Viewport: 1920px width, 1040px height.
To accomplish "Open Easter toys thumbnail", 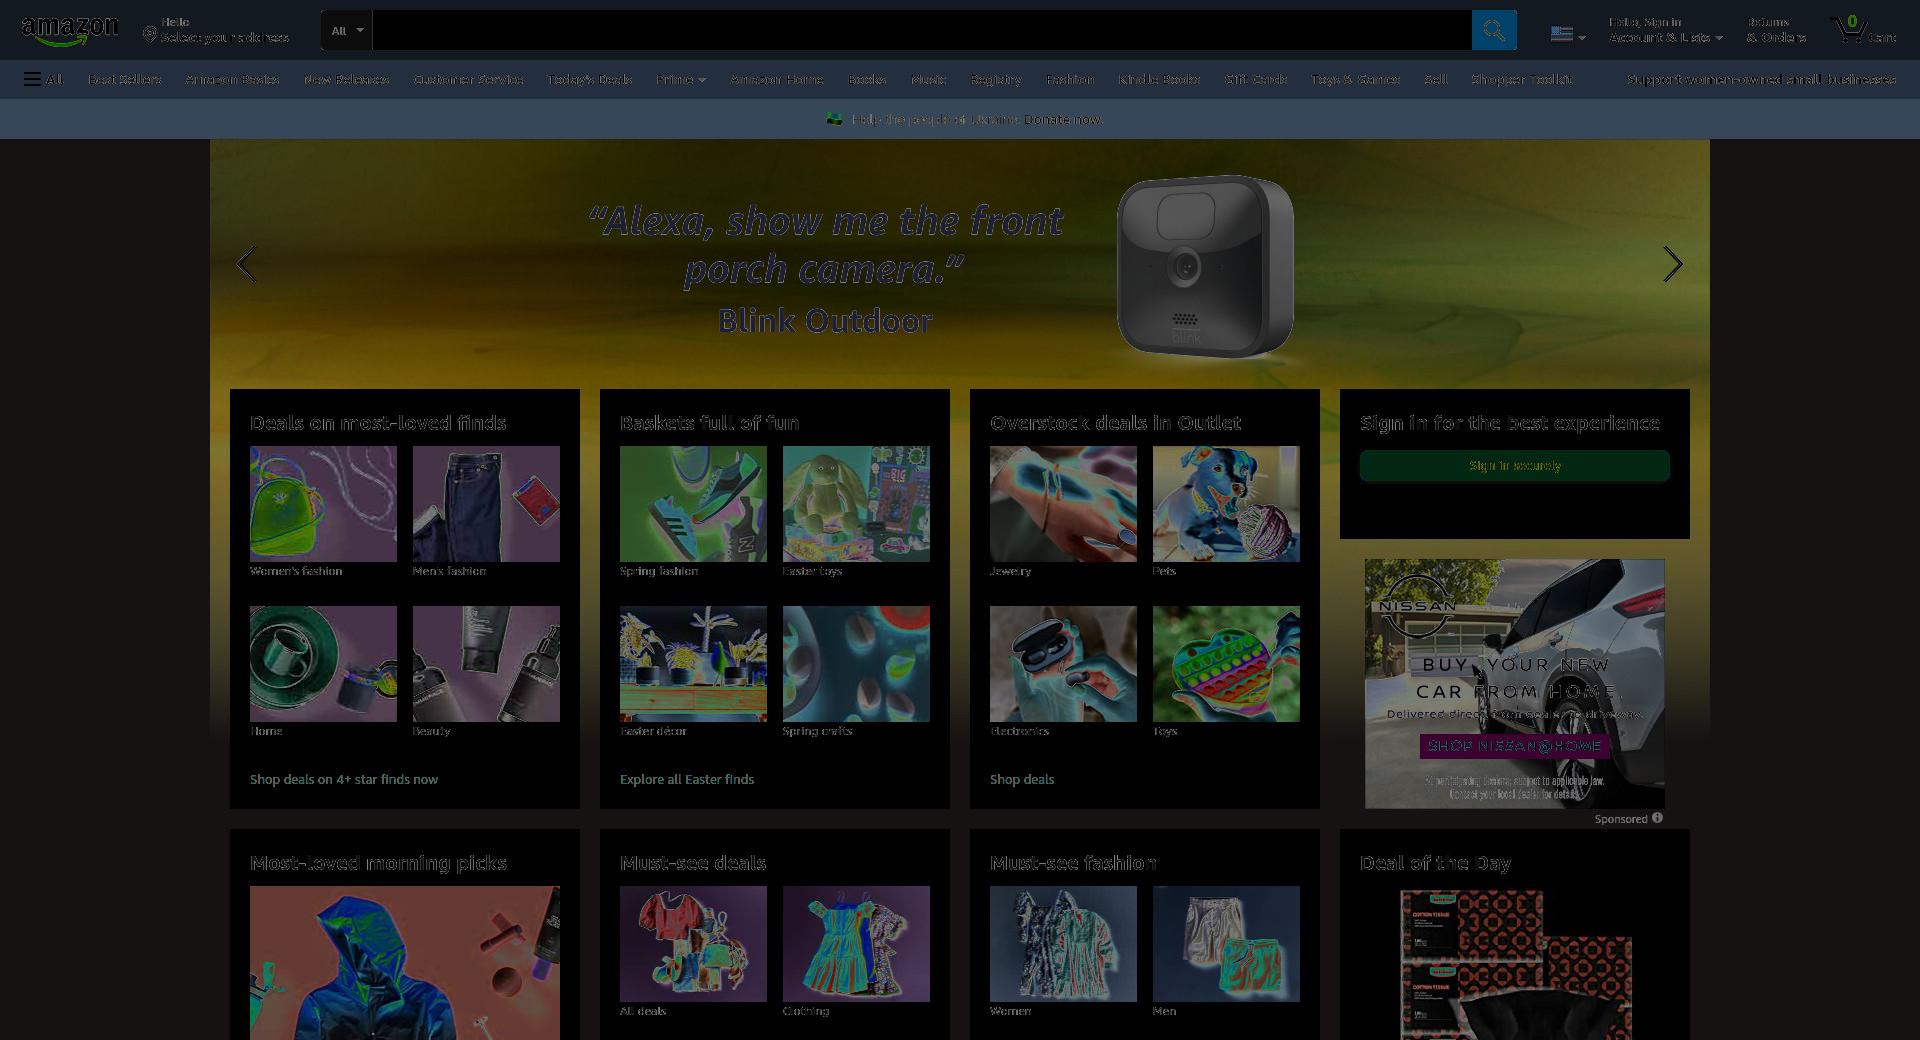I will click(856, 504).
